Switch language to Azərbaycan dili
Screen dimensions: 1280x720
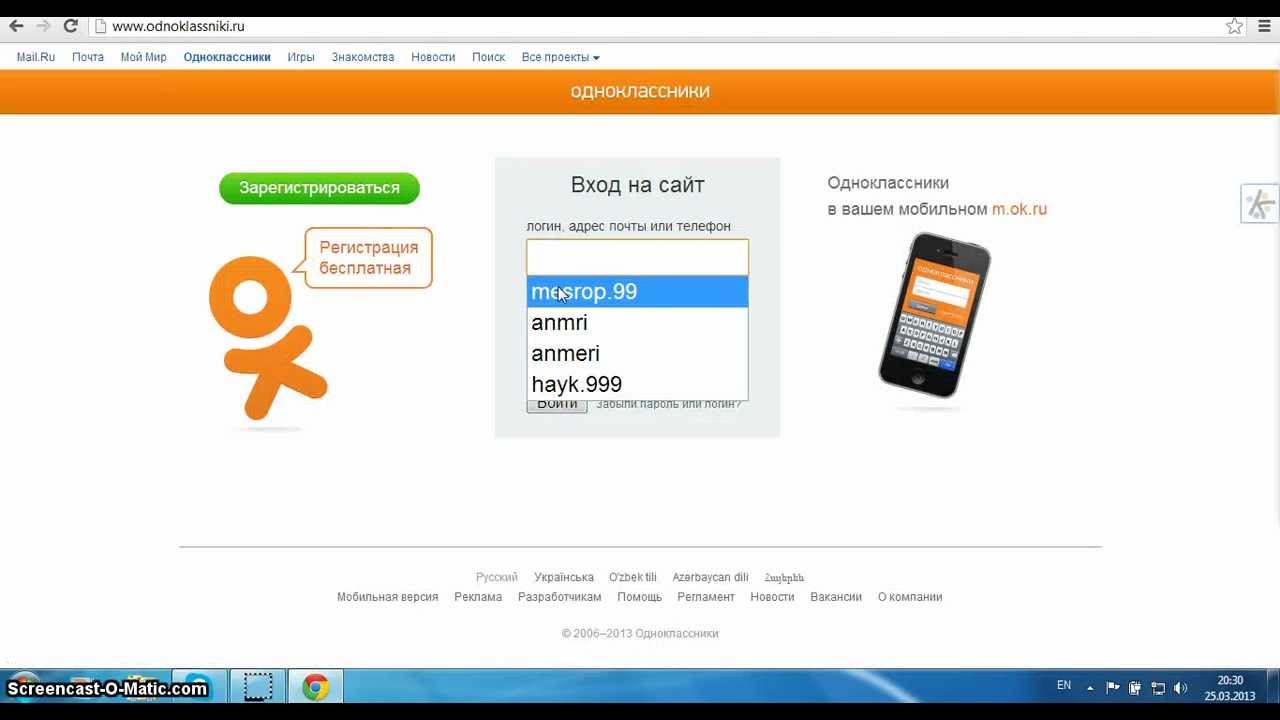(710, 577)
